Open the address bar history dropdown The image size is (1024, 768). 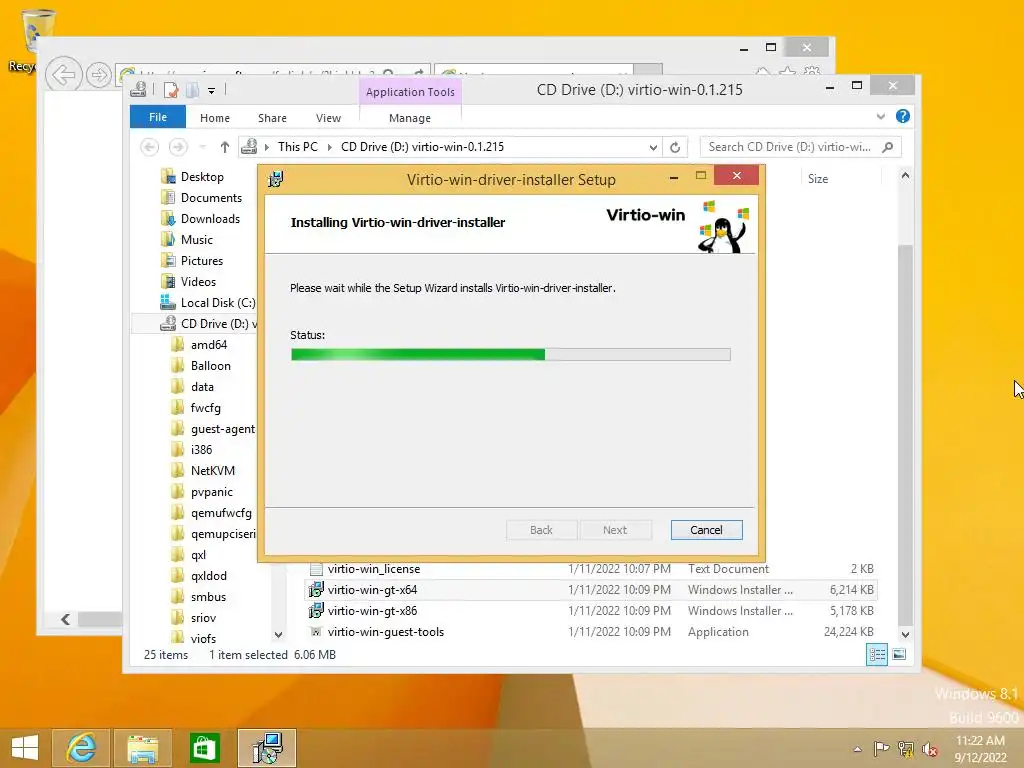(652, 147)
